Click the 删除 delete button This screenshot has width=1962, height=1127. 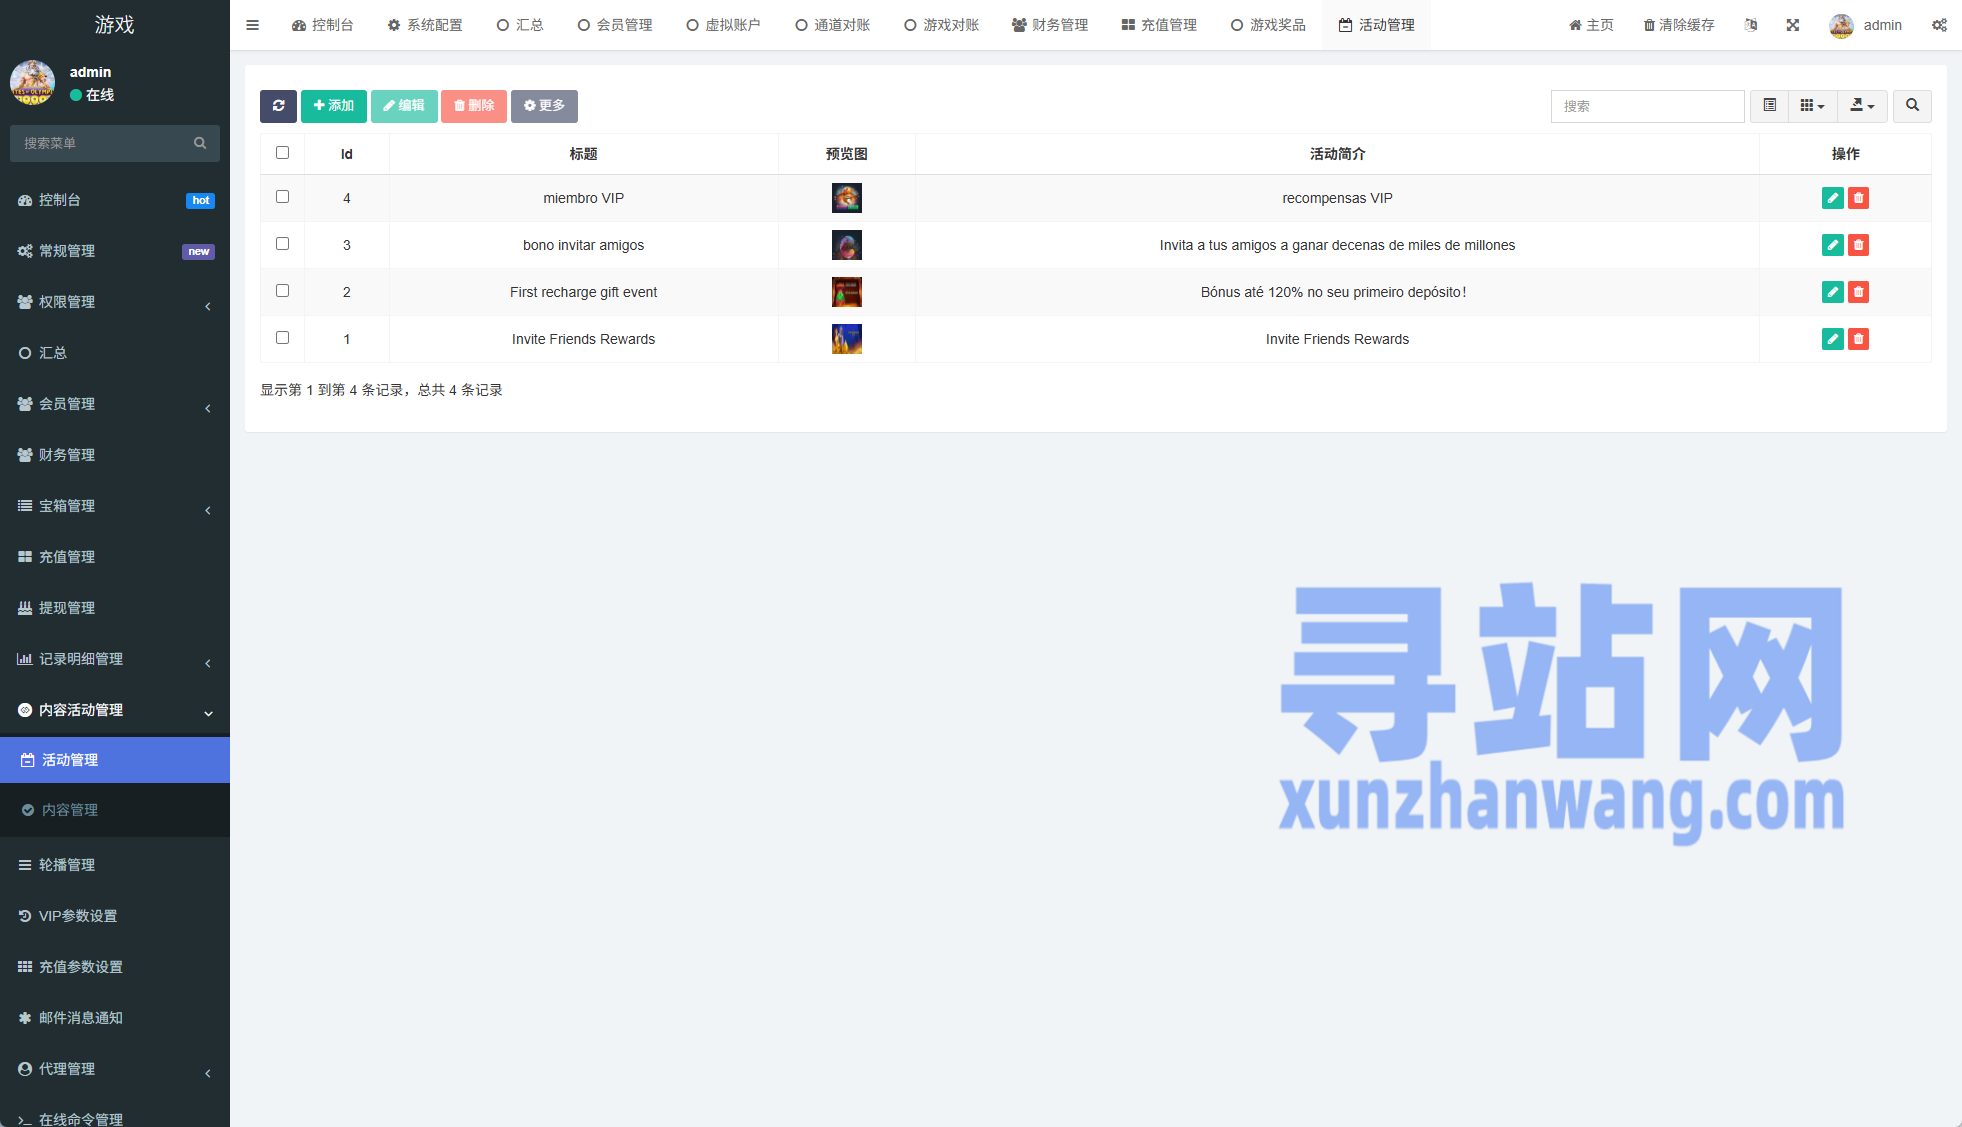pos(474,106)
